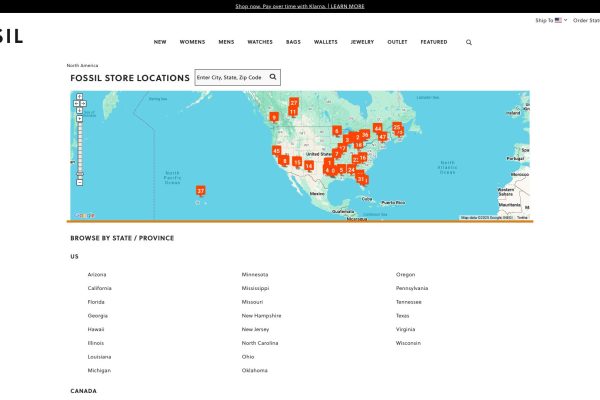
Task: Select the map marker labeled 16
Action: tap(363, 157)
